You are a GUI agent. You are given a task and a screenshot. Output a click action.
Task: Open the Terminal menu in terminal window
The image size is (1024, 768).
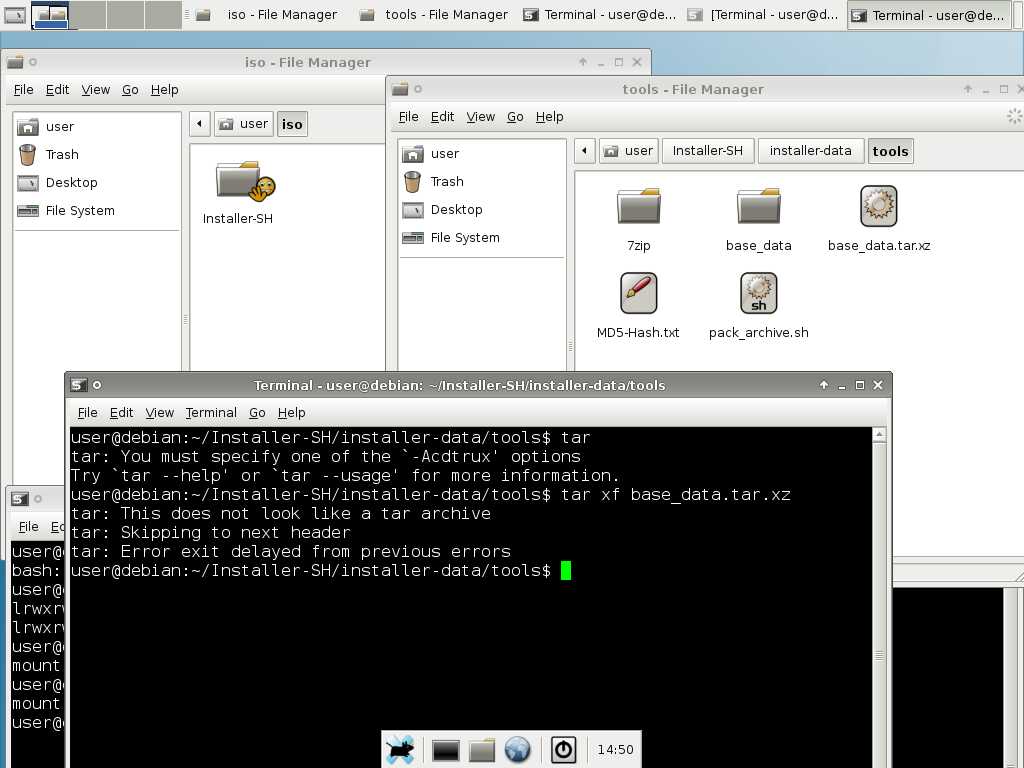tap(211, 412)
